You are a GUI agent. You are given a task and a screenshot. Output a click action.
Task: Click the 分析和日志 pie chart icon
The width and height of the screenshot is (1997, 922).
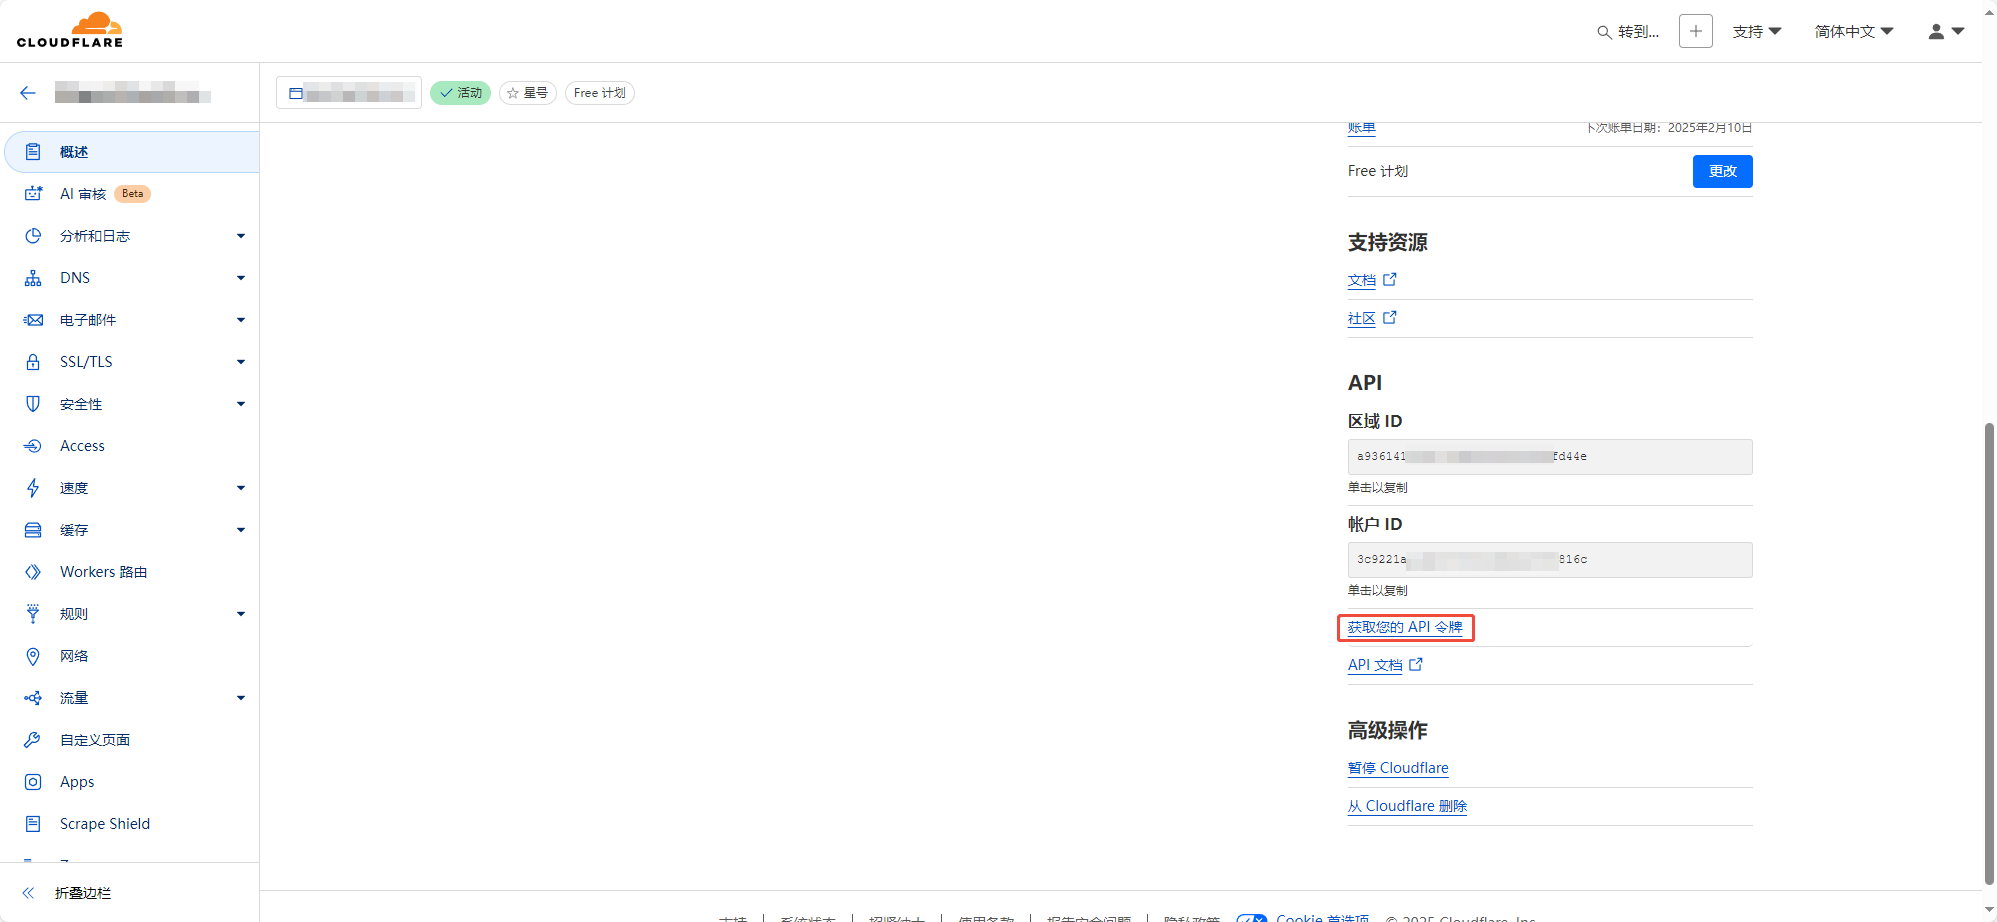click(x=33, y=236)
